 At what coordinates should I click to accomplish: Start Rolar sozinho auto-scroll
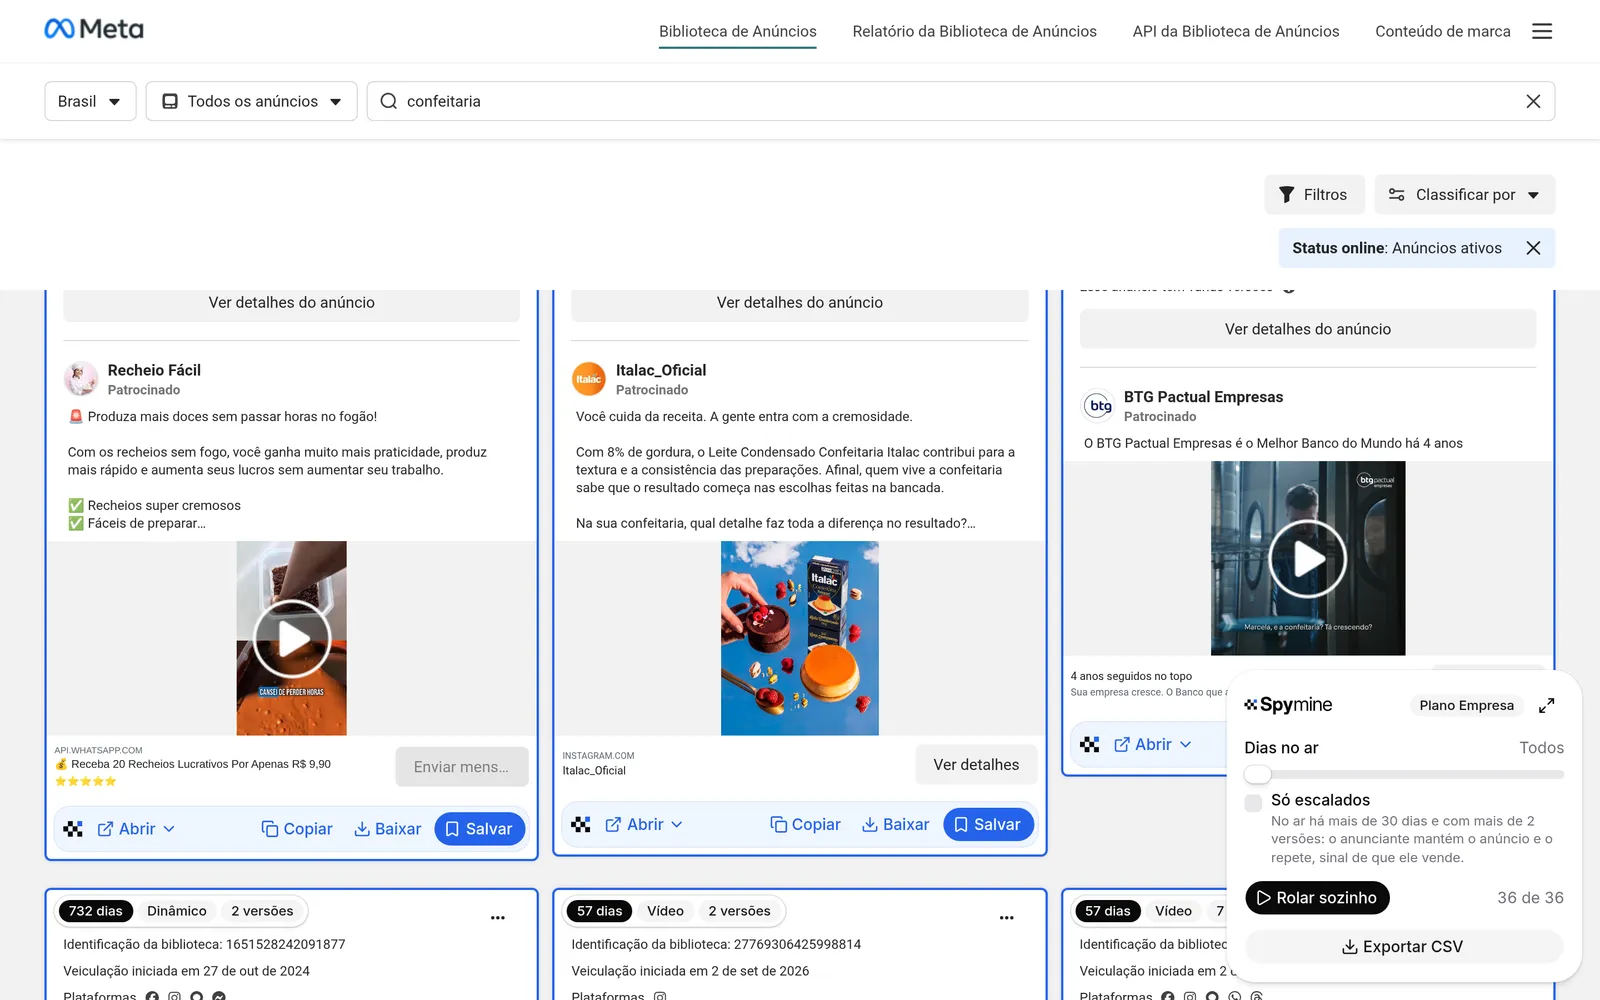tap(1317, 898)
